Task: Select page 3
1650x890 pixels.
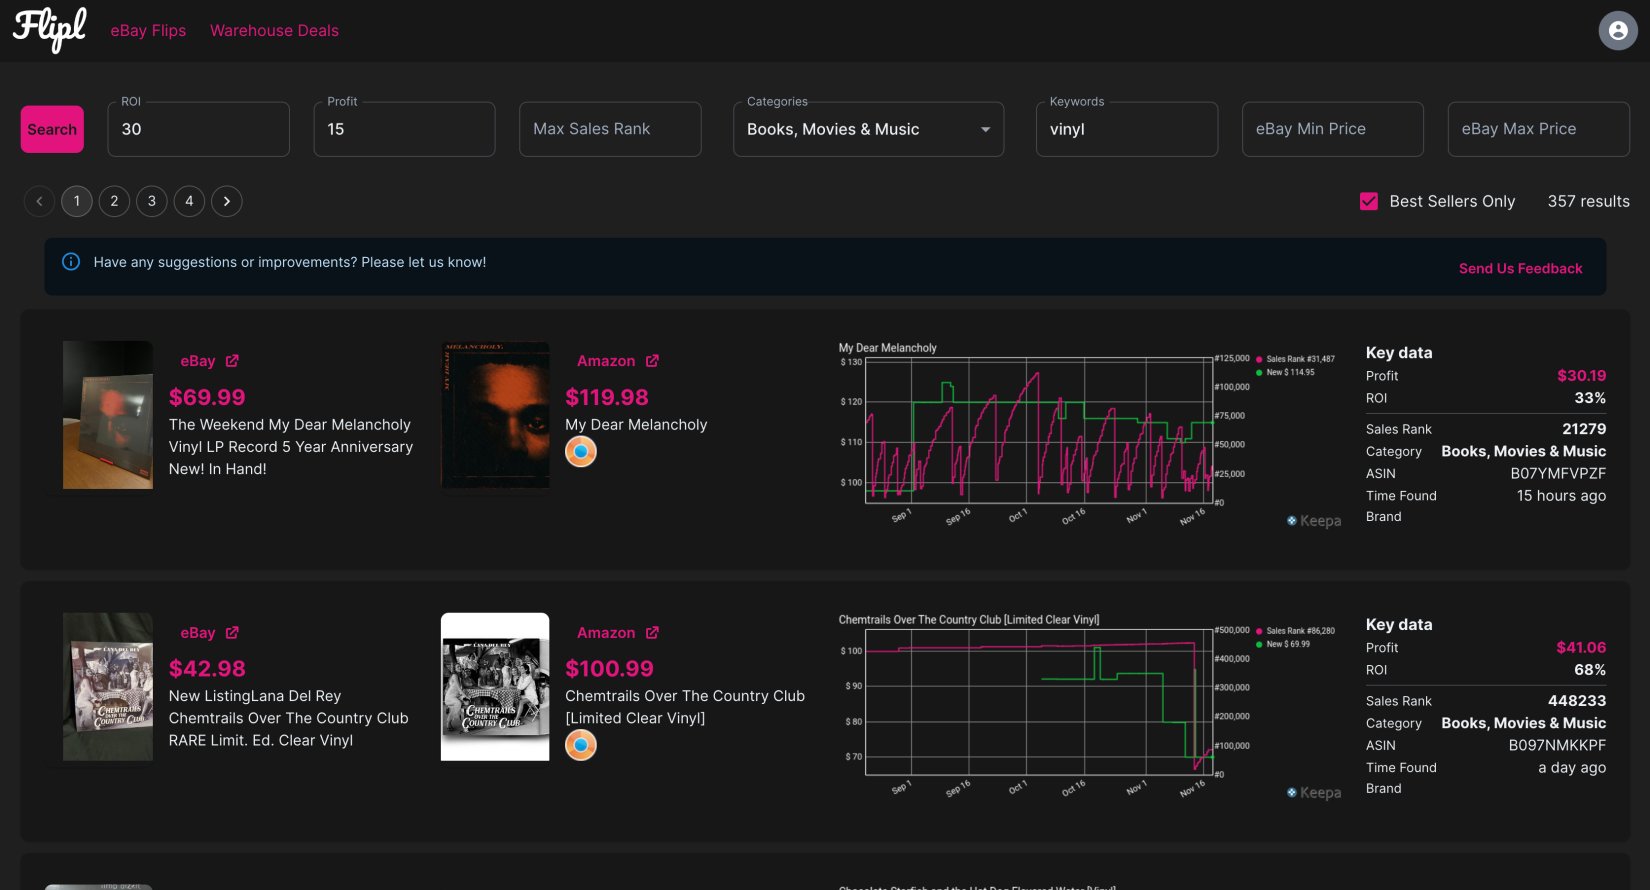Action: coord(152,201)
